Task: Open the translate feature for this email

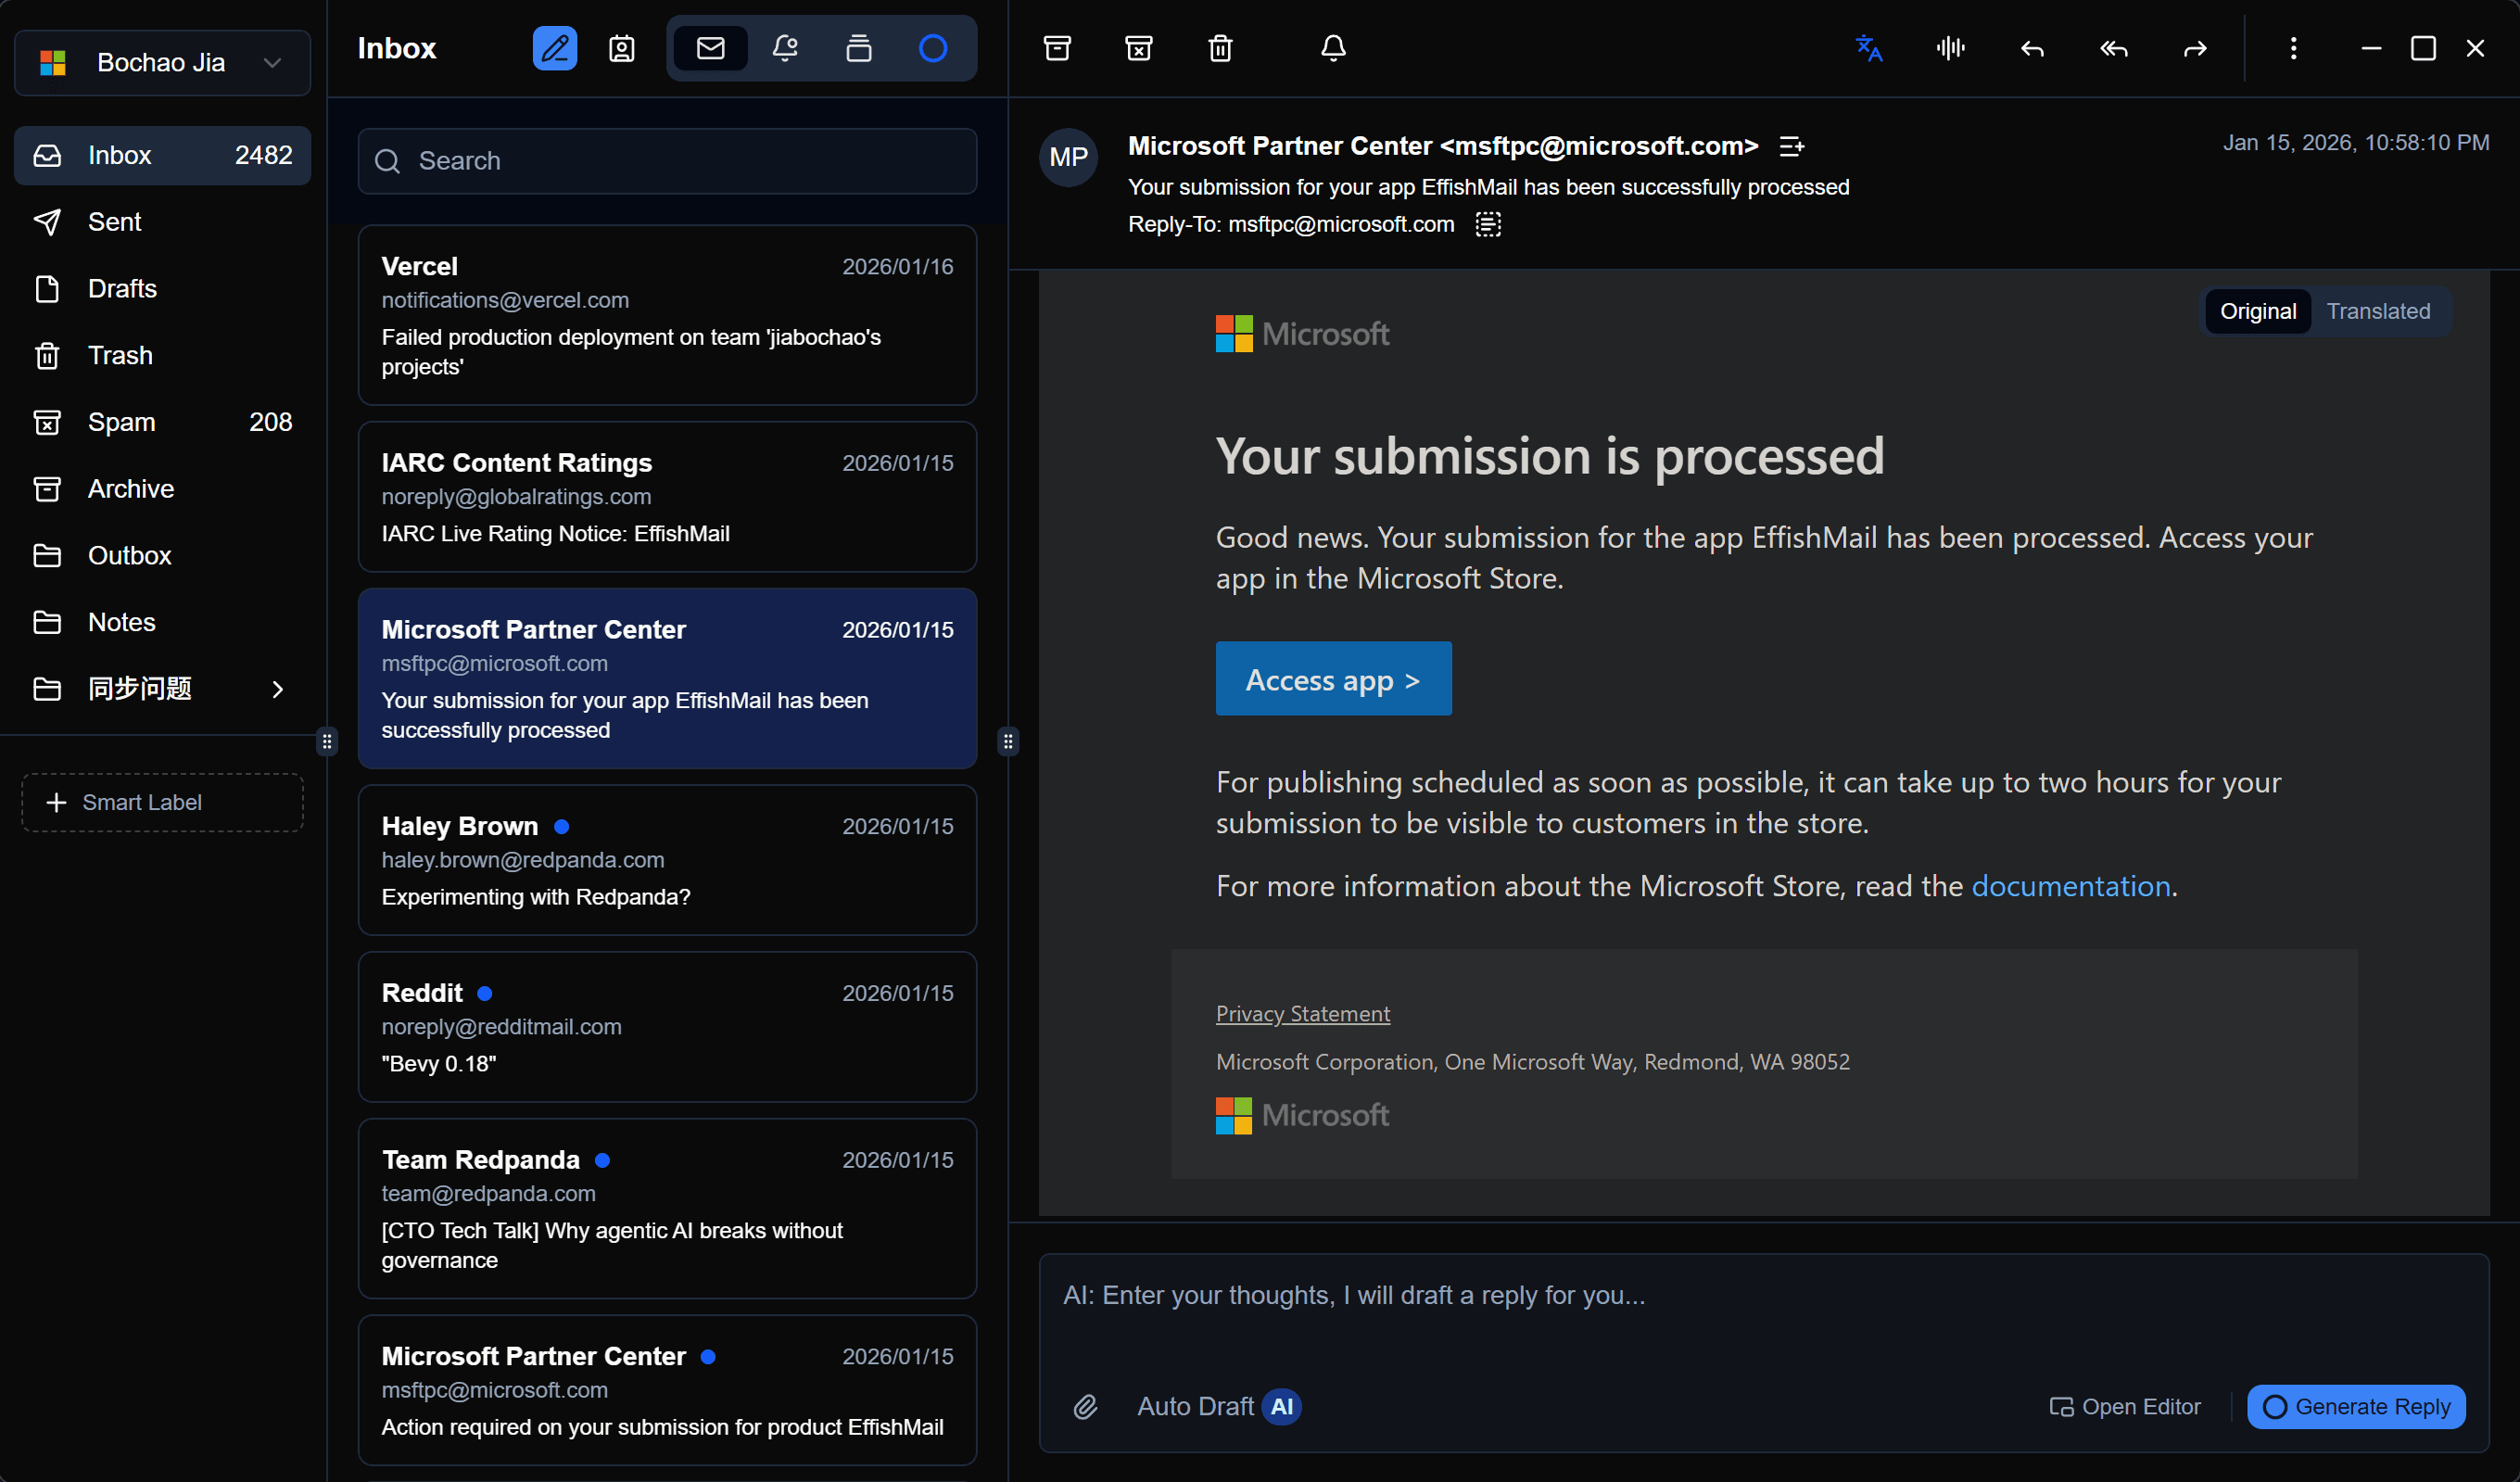Action: coord(1870,48)
